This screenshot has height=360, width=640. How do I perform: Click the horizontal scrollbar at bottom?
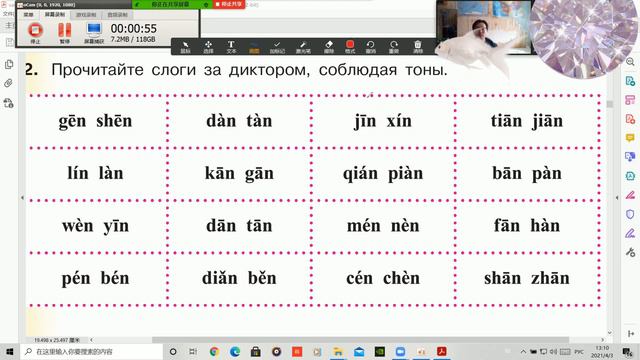[360, 340]
